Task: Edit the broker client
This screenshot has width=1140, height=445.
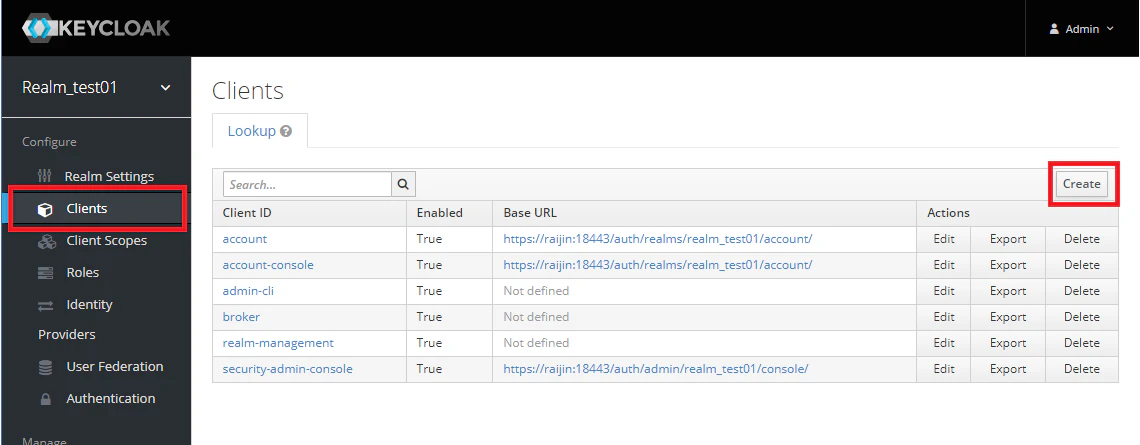Action: coord(944,317)
